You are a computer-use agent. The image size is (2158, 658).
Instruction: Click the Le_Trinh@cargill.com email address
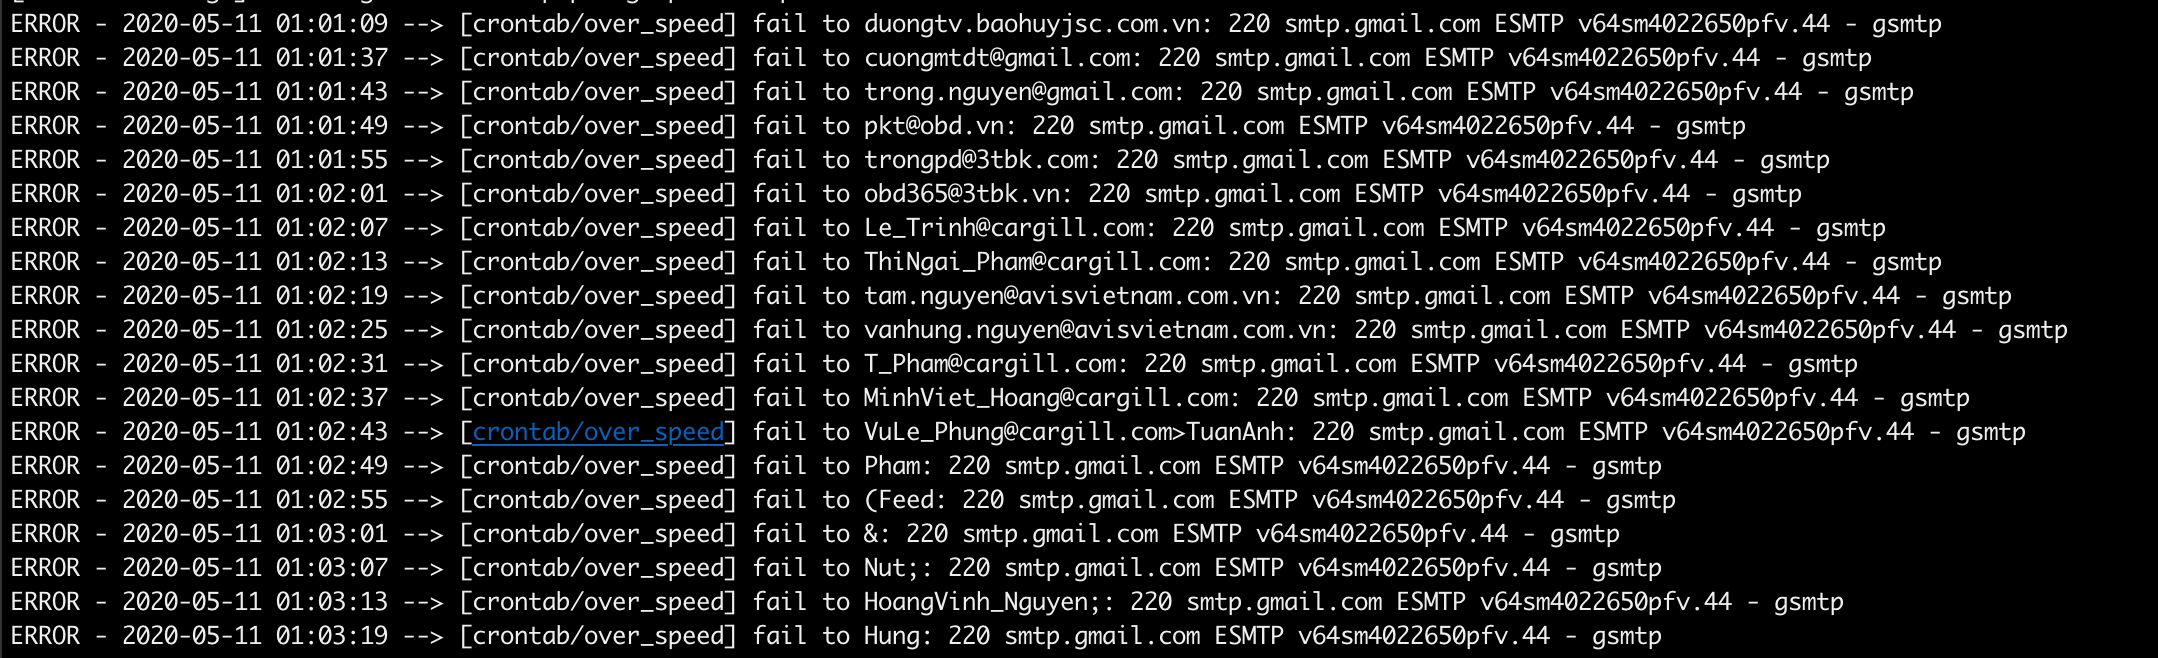click(1003, 228)
